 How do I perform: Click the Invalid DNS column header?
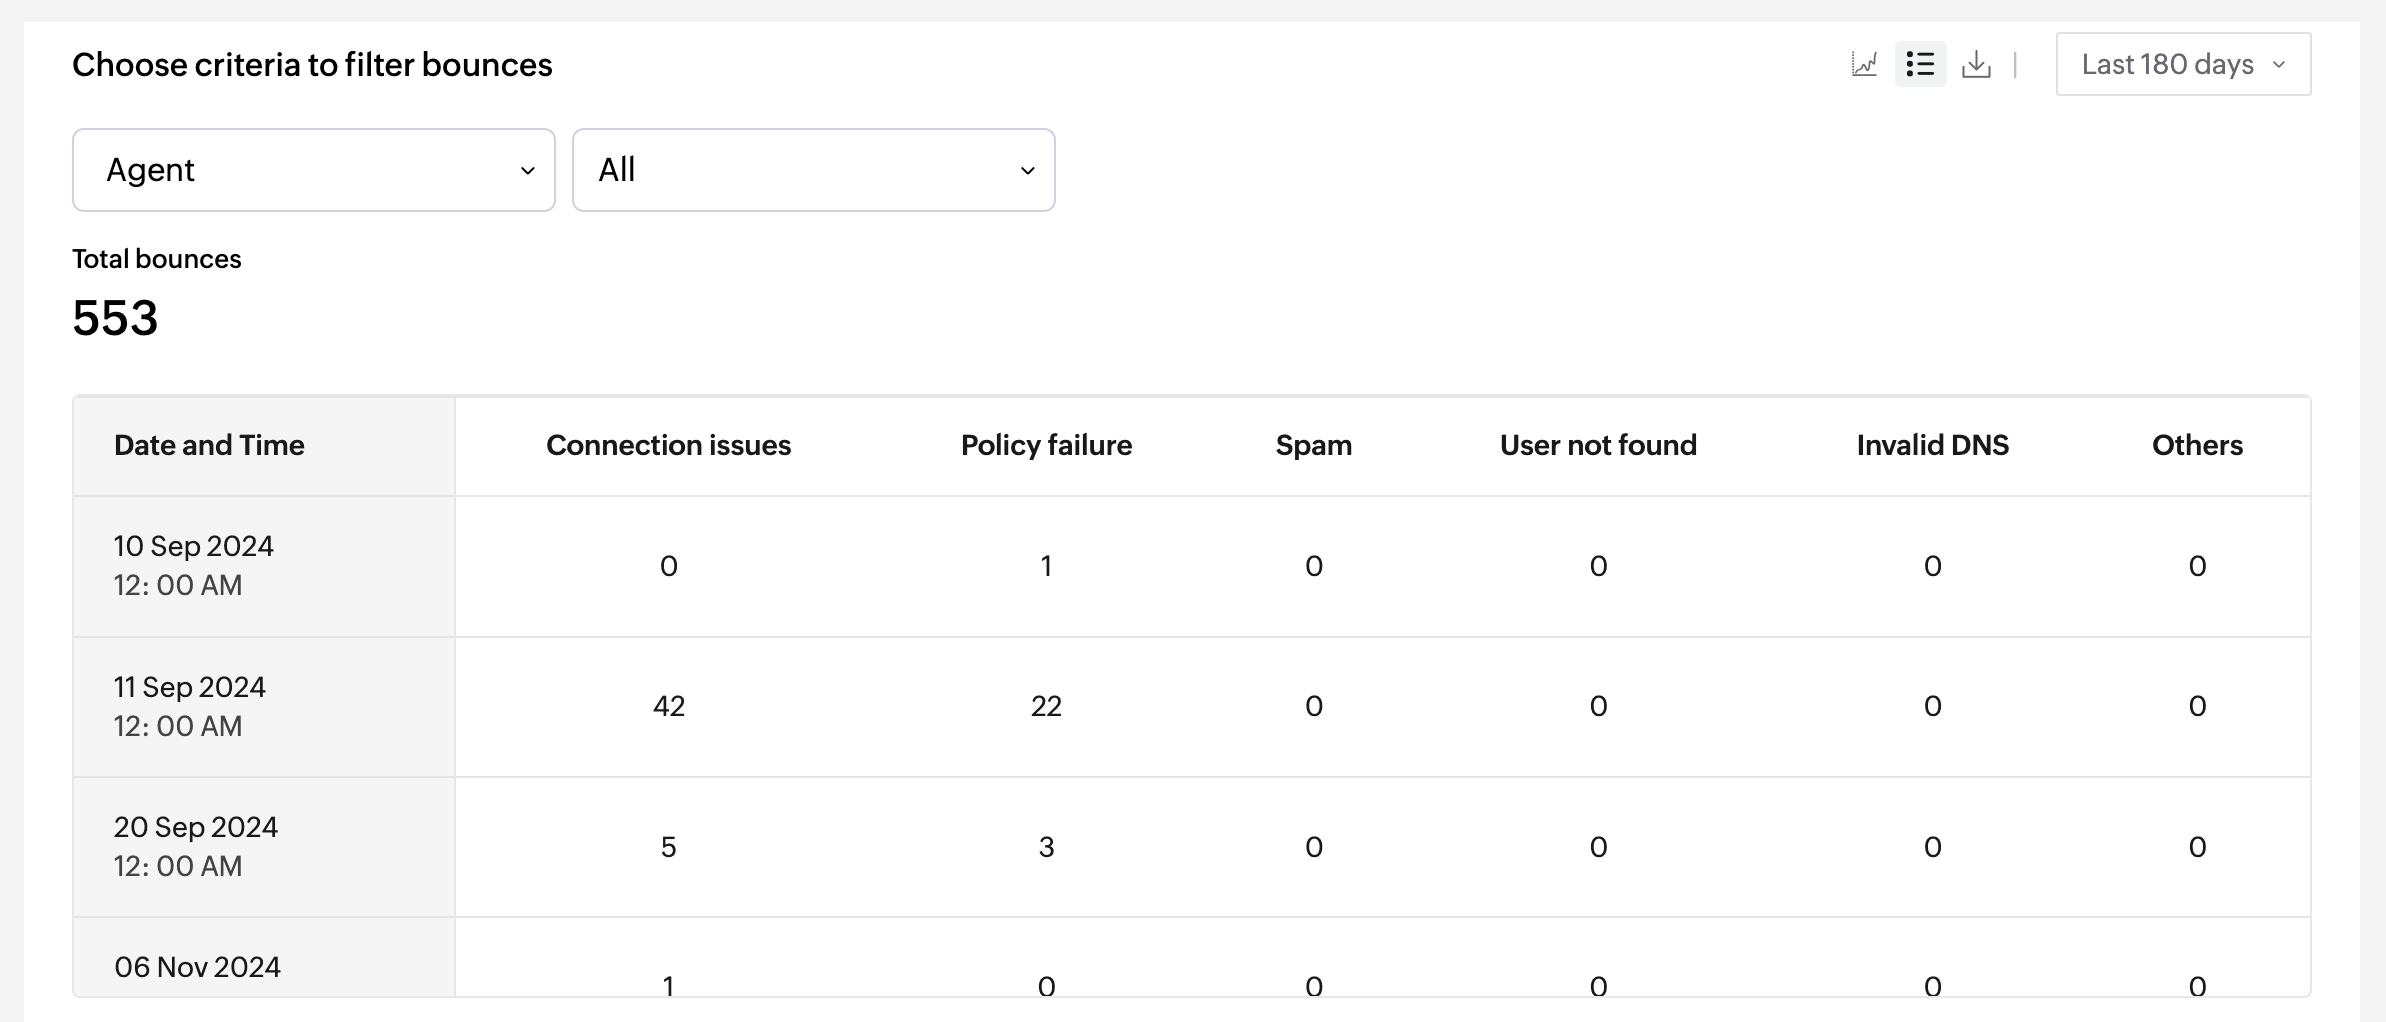tap(1931, 445)
